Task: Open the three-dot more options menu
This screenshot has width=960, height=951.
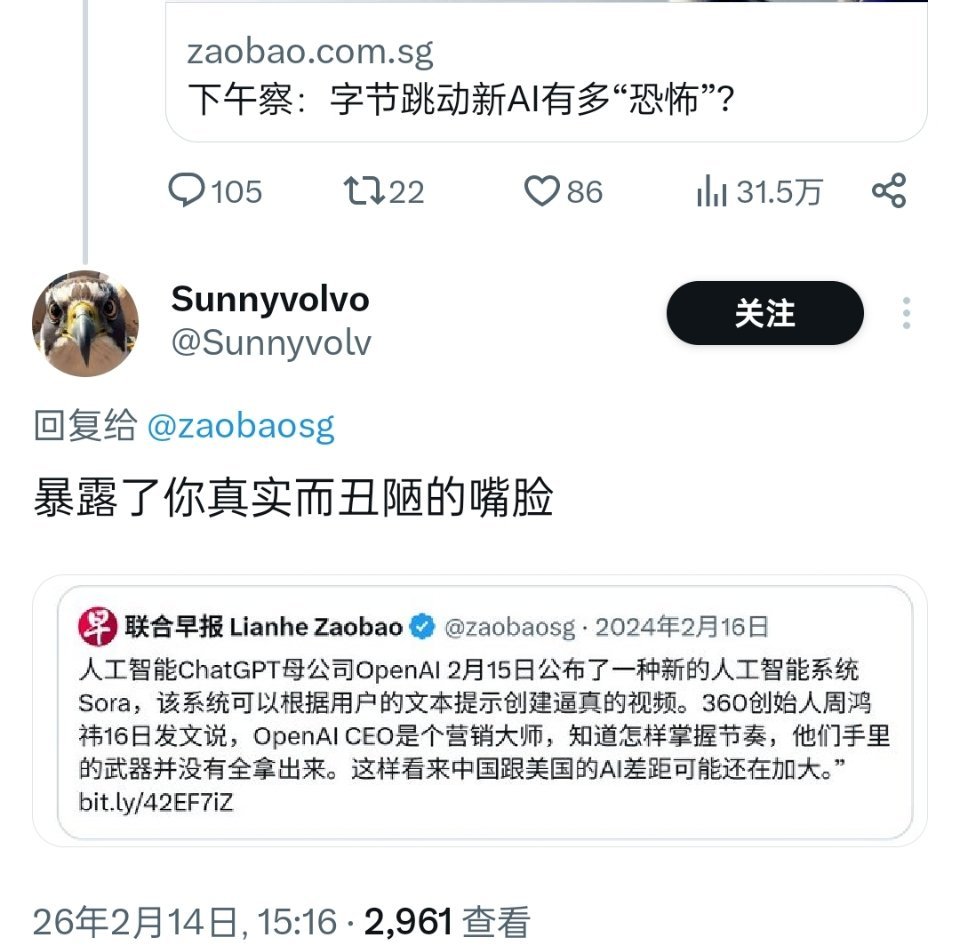Action: (x=906, y=313)
